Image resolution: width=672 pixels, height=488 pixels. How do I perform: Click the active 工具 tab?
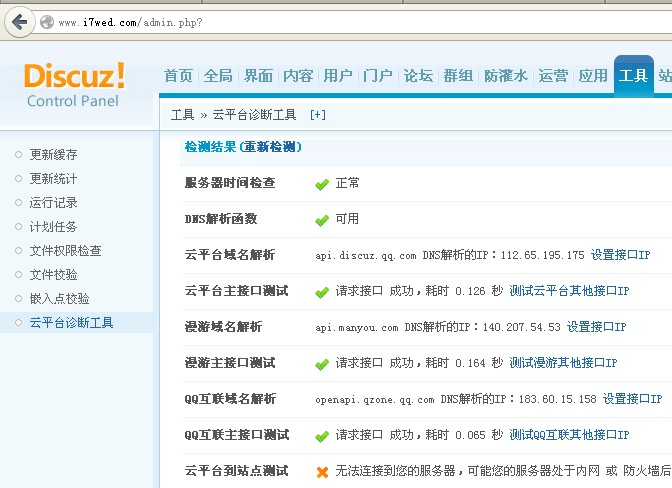tap(633, 76)
